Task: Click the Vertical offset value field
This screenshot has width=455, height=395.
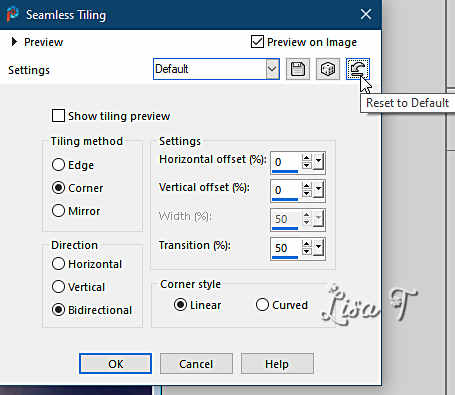Action: [286, 190]
